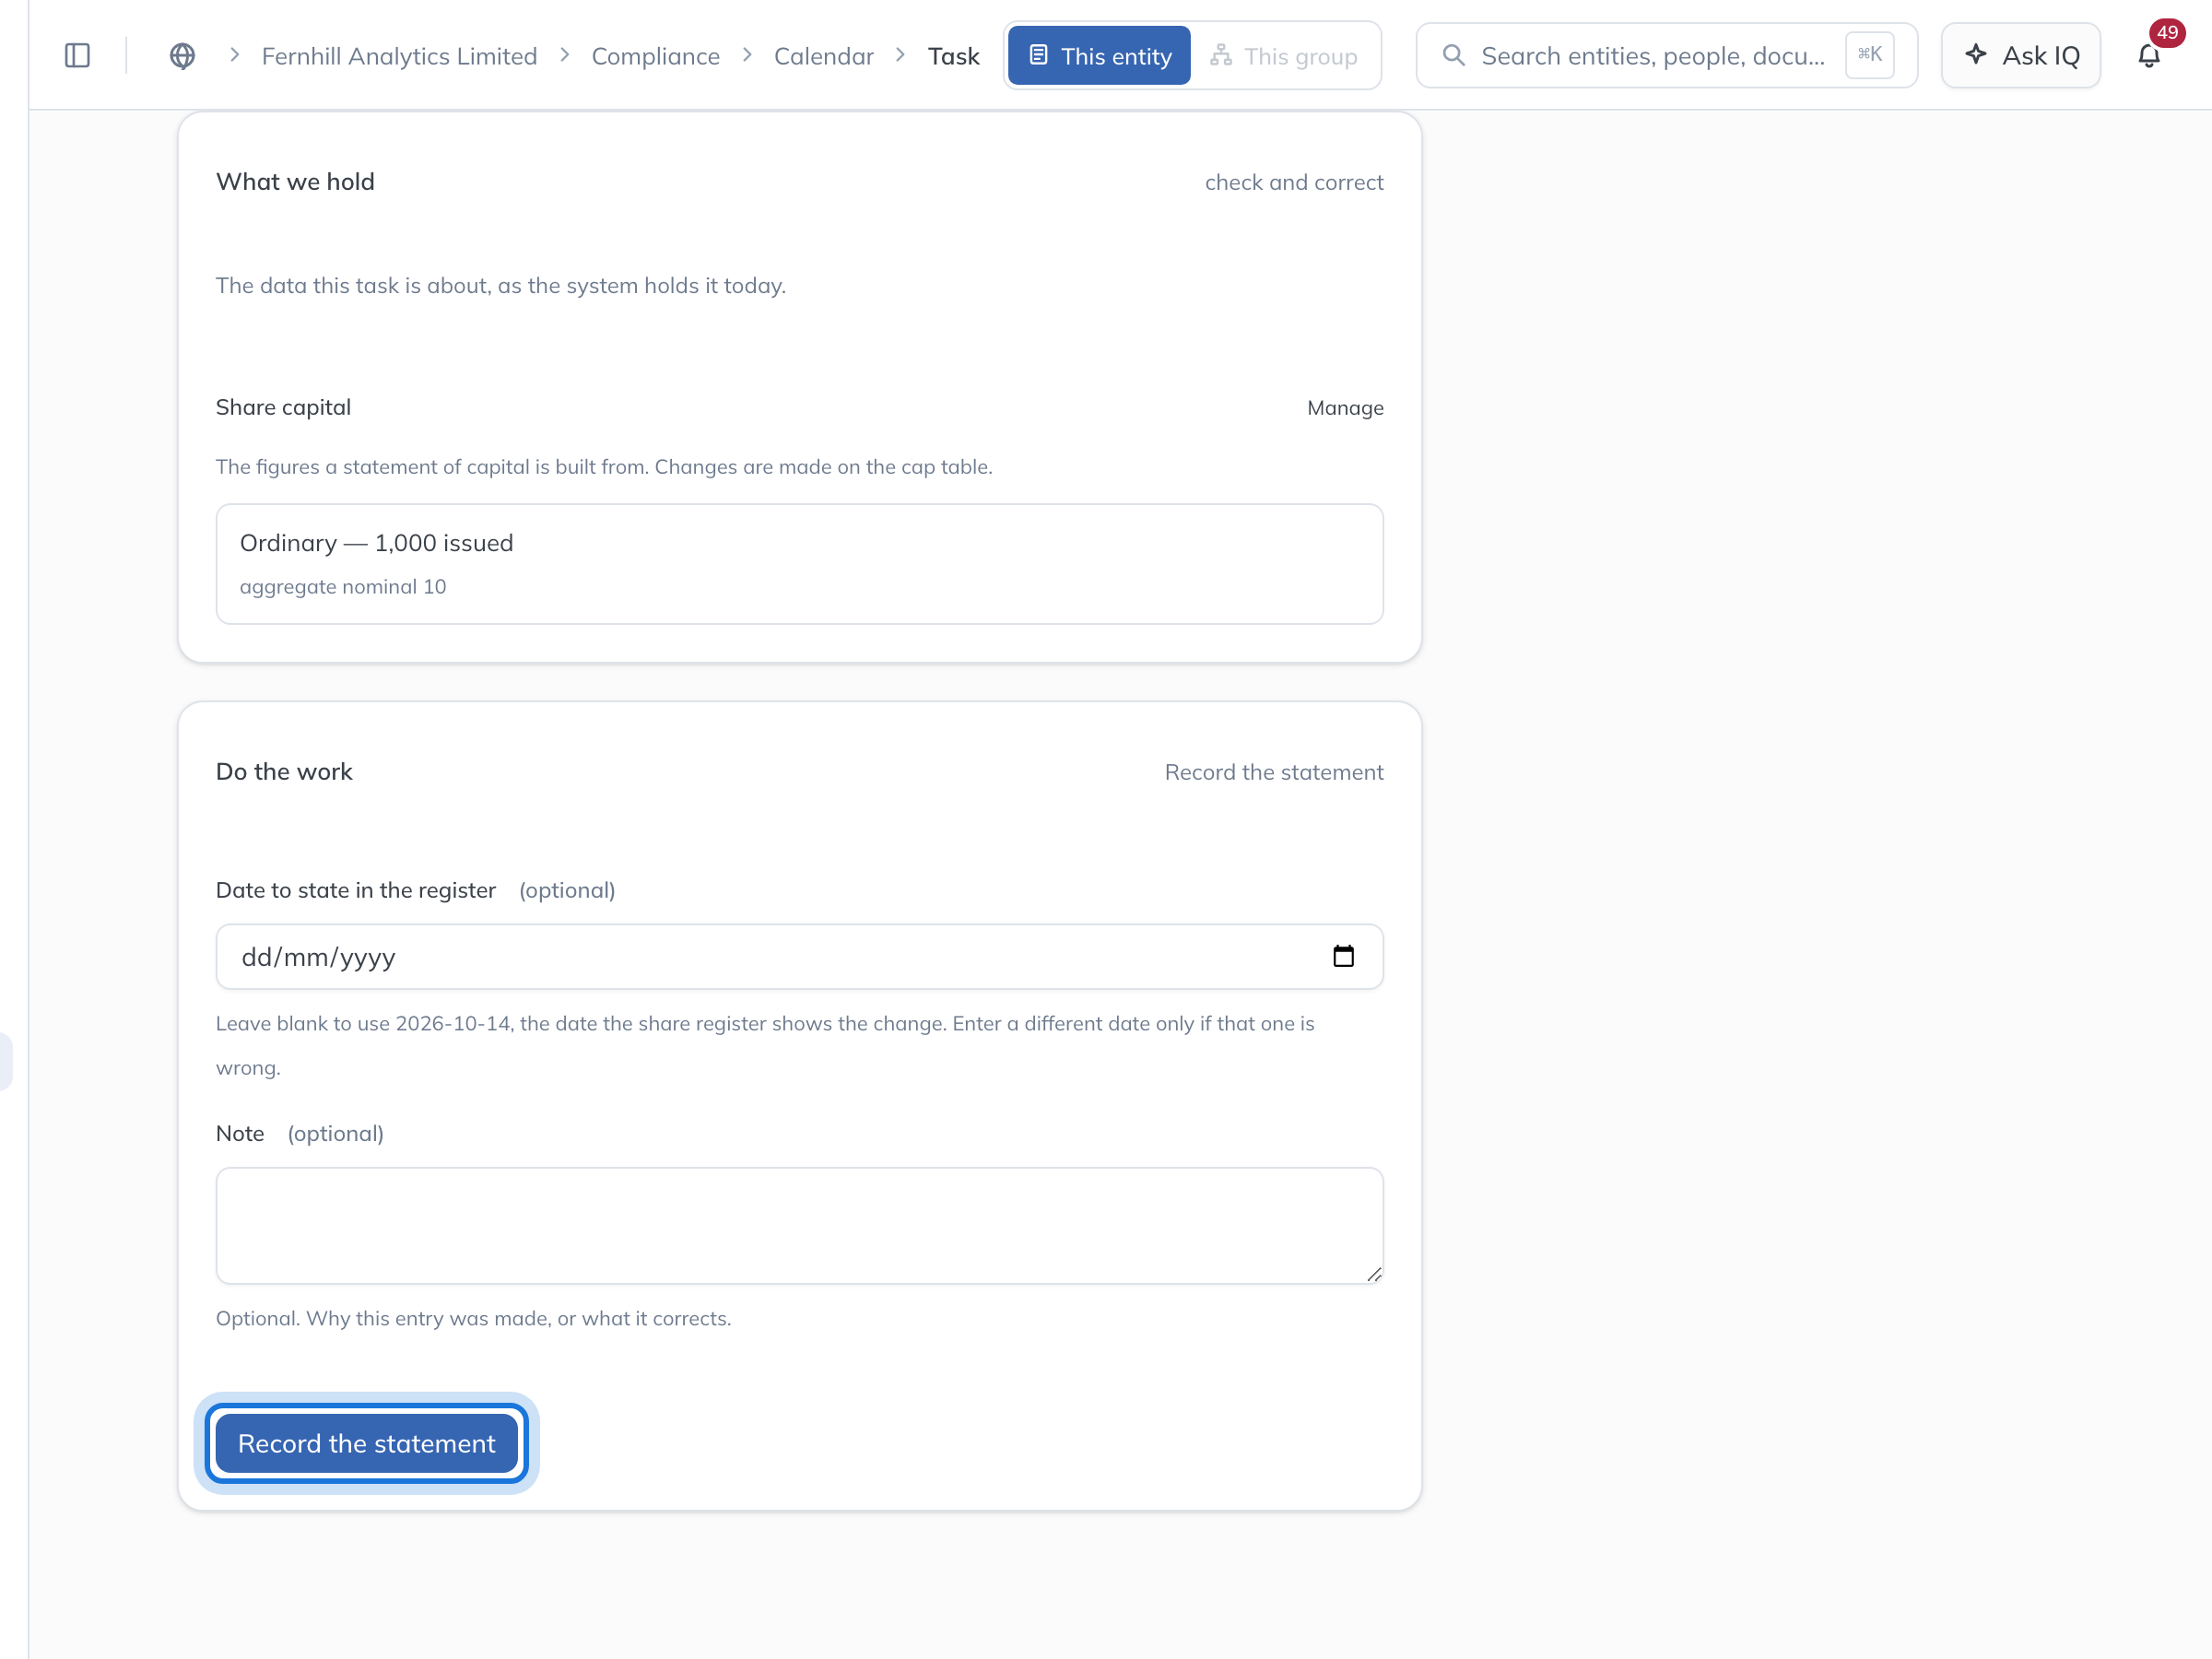The image size is (2212, 1659).
Task: Click the date to state input
Action: pyautogui.click(x=799, y=956)
